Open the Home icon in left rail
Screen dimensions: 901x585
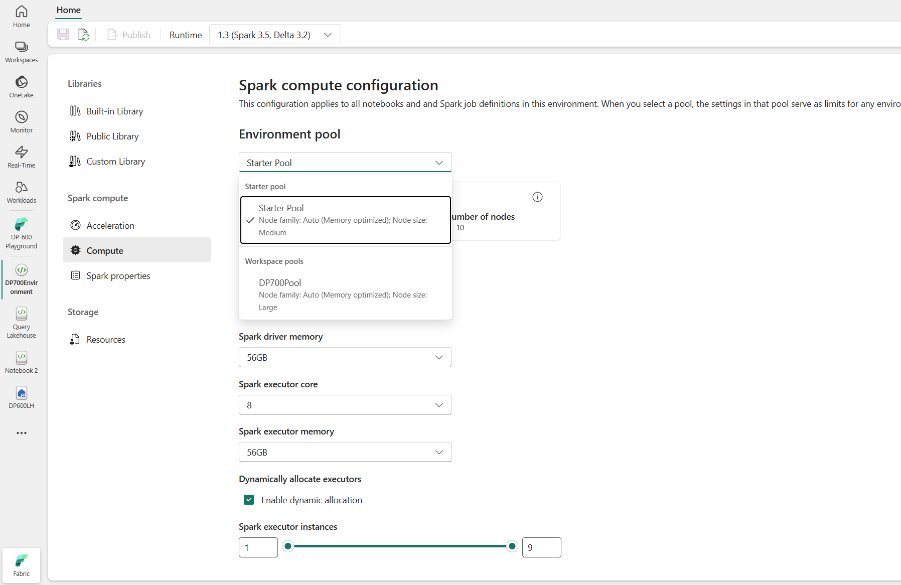coord(21,11)
